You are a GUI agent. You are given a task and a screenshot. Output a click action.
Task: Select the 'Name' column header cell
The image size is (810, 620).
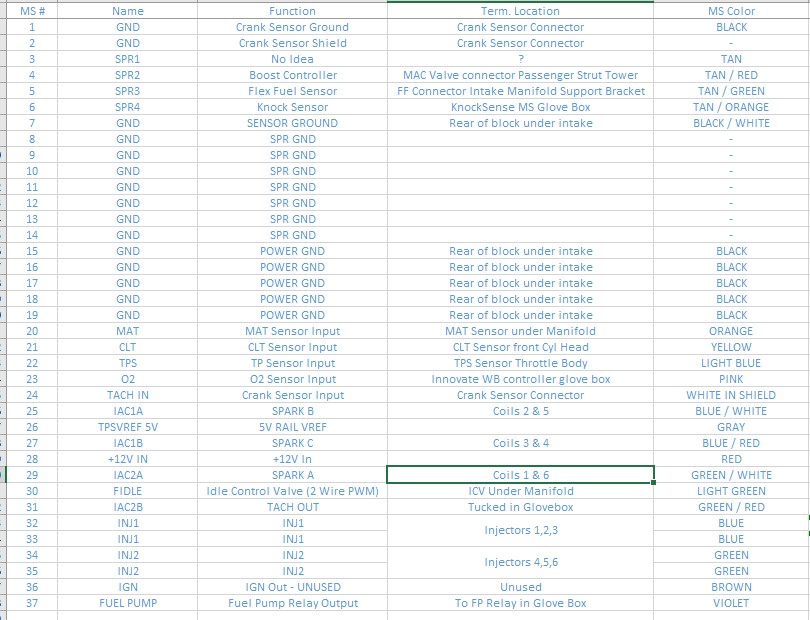128,11
